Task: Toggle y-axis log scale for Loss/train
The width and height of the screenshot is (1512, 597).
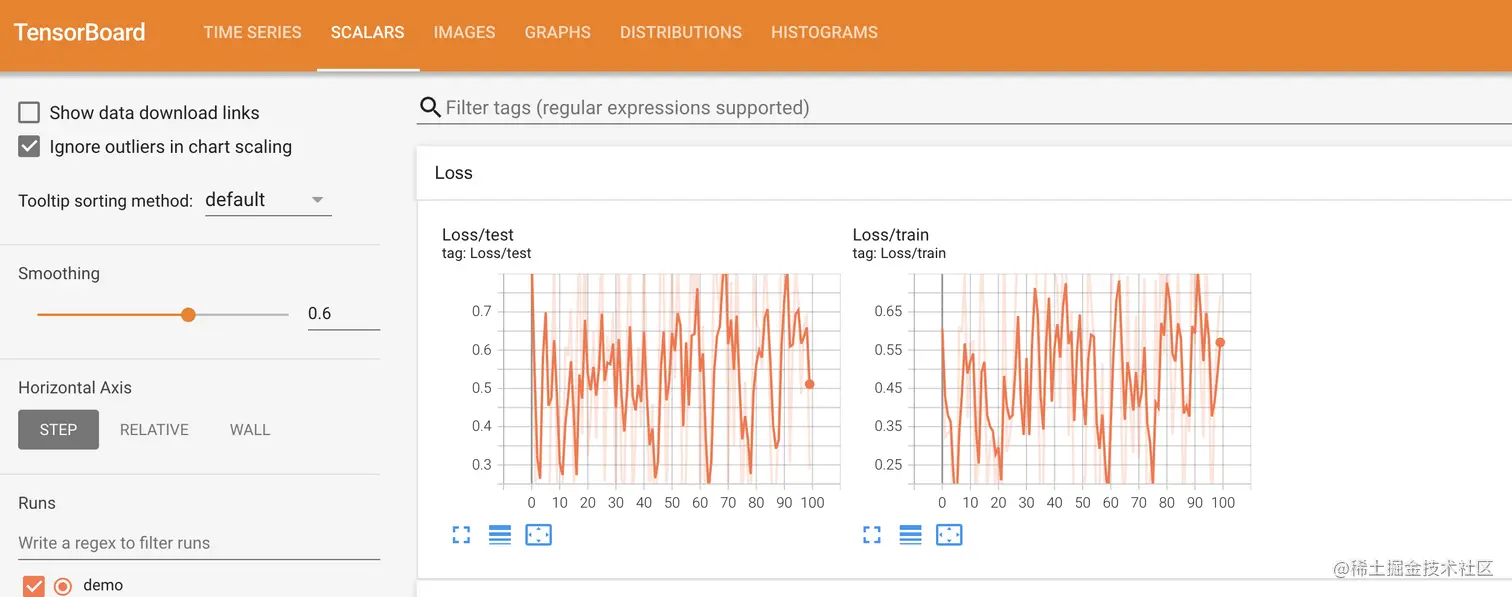Action: click(x=910, y=535)
